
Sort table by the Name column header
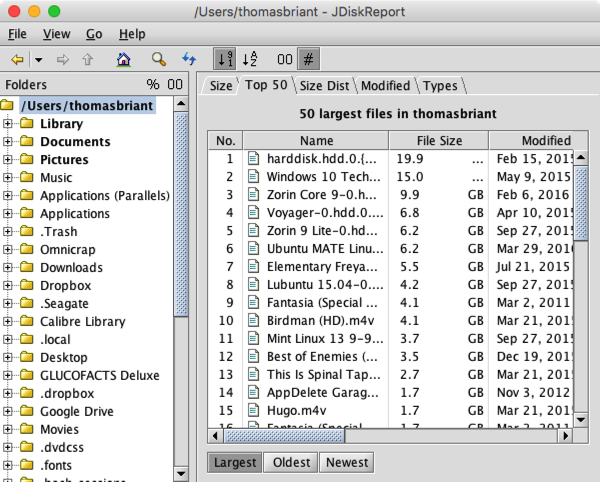[316, 140]
